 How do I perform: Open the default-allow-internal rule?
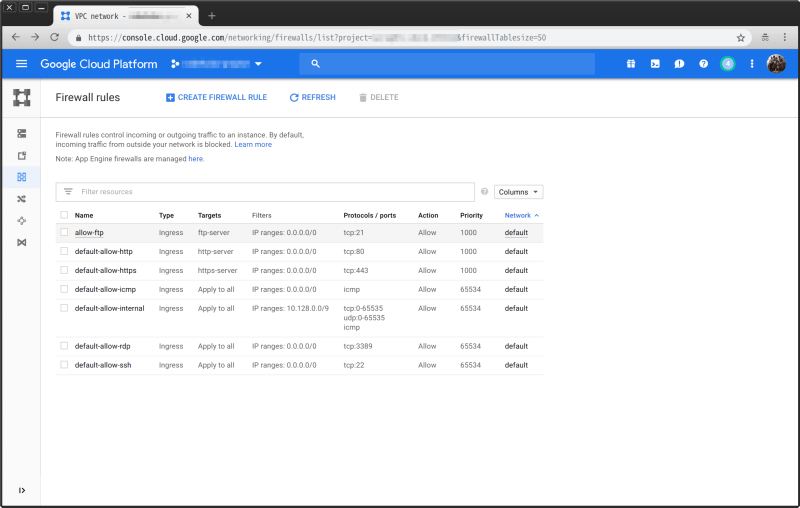pyautogui.click(x=109, y=308)
